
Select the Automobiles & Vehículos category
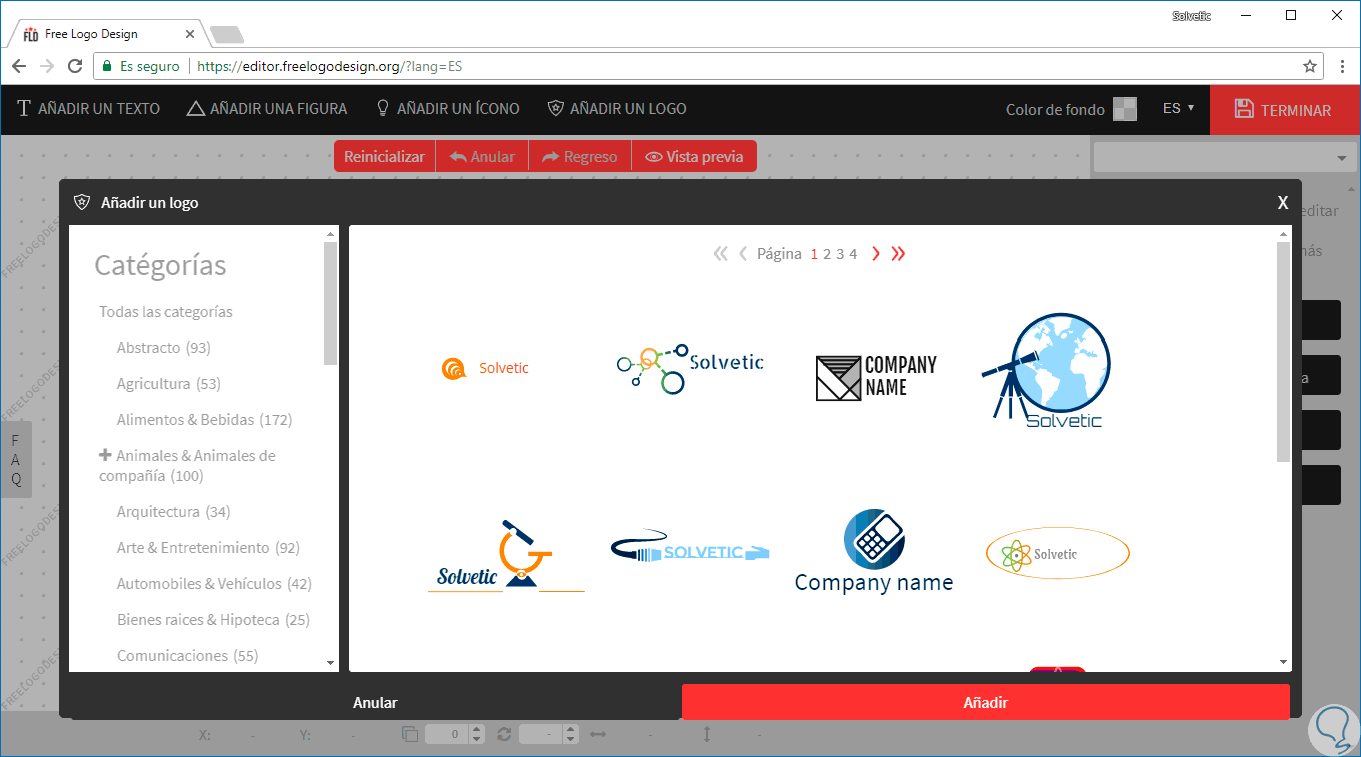pos(214,584)
